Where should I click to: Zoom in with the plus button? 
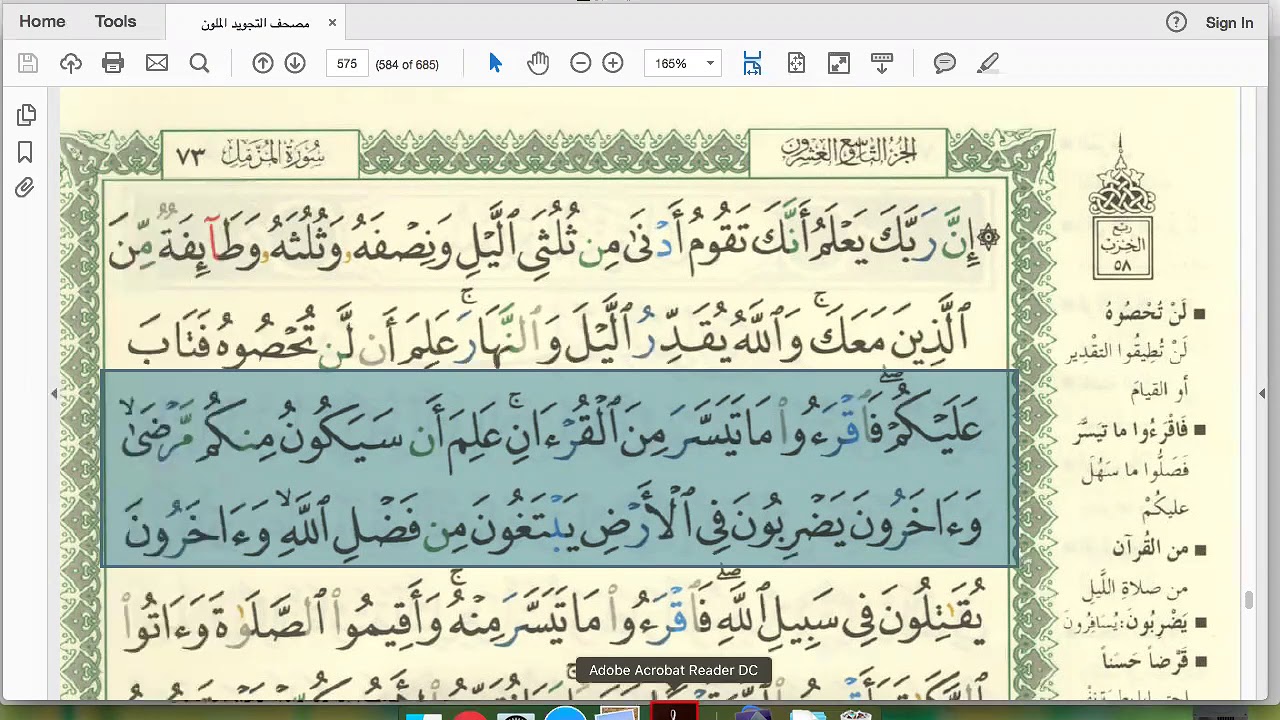(613, 64)
